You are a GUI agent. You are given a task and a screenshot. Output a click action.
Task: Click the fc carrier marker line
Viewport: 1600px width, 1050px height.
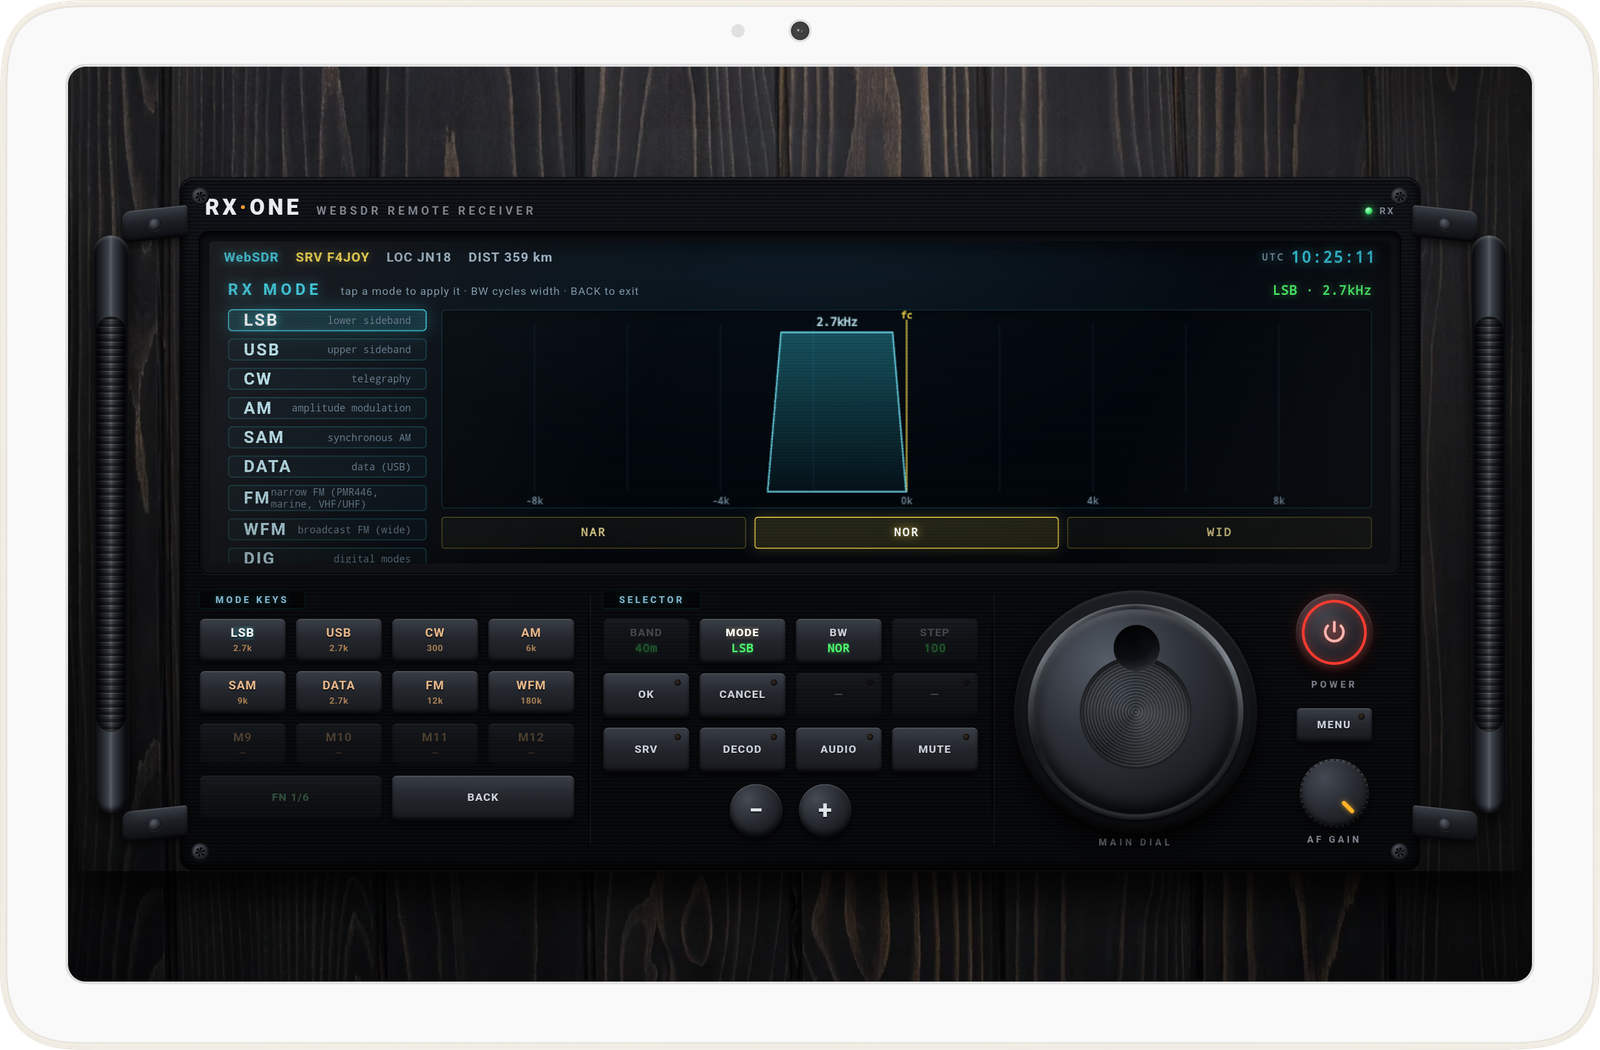click(907, 405)
